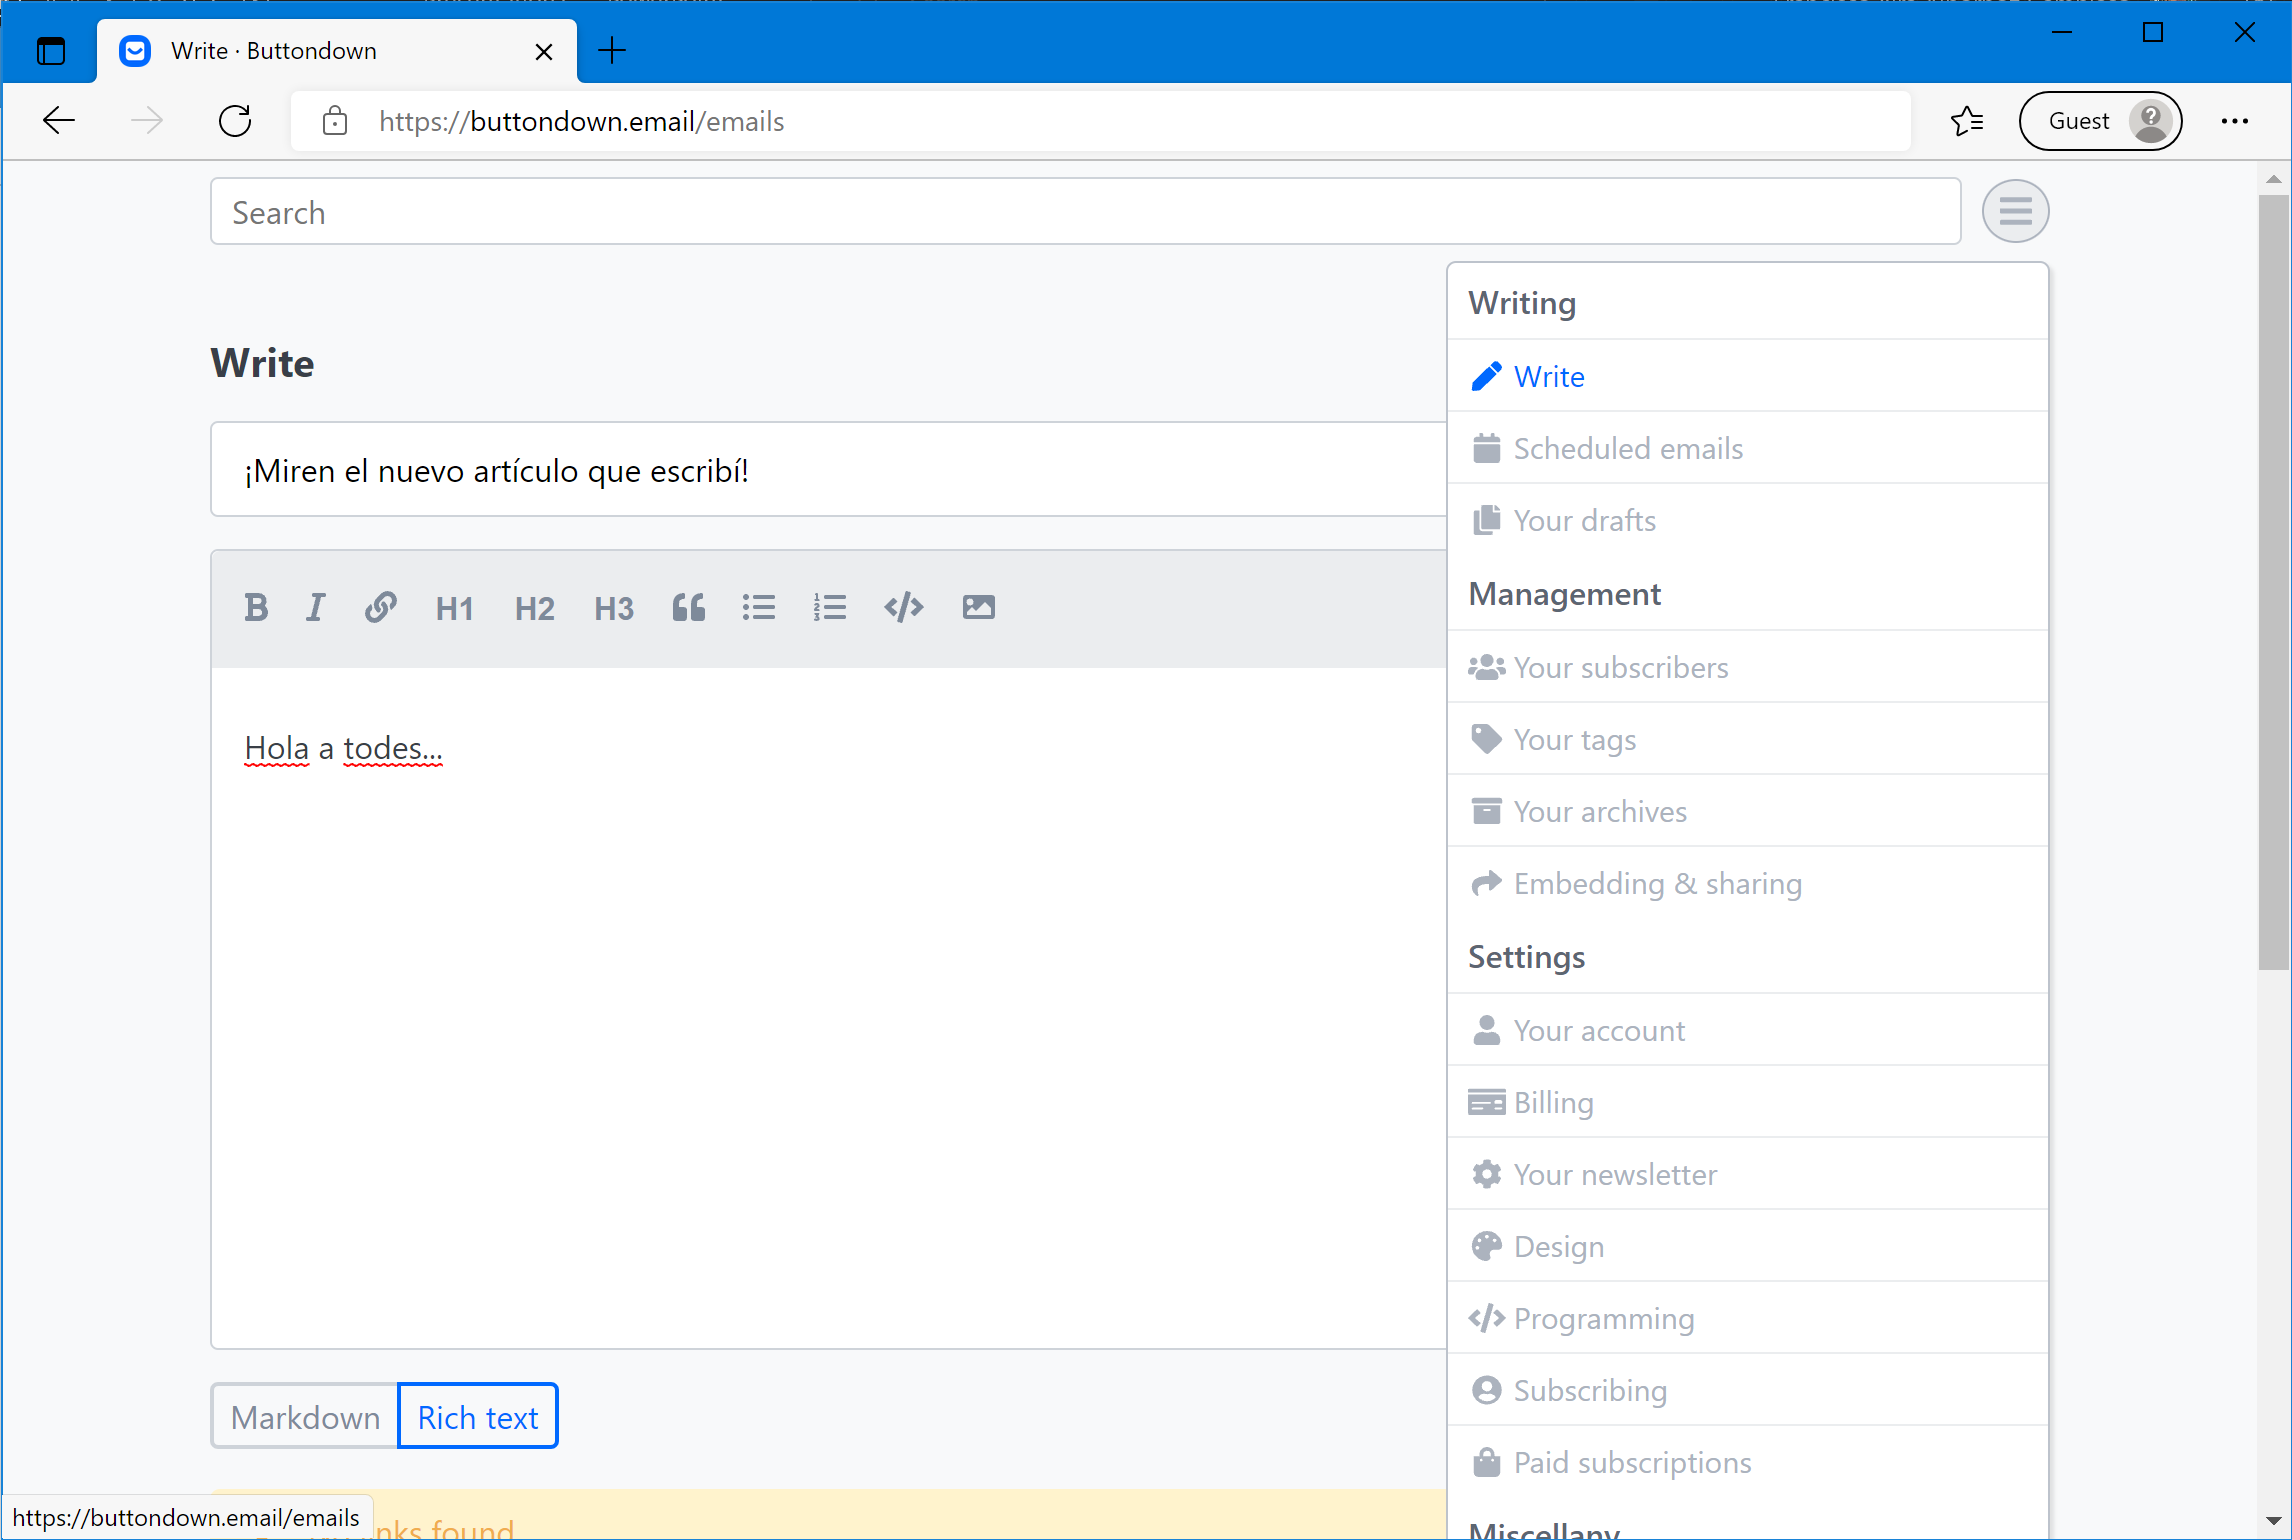Click into the Search field
This screenshot has width=2292, height=1540.
[1085, 212]
